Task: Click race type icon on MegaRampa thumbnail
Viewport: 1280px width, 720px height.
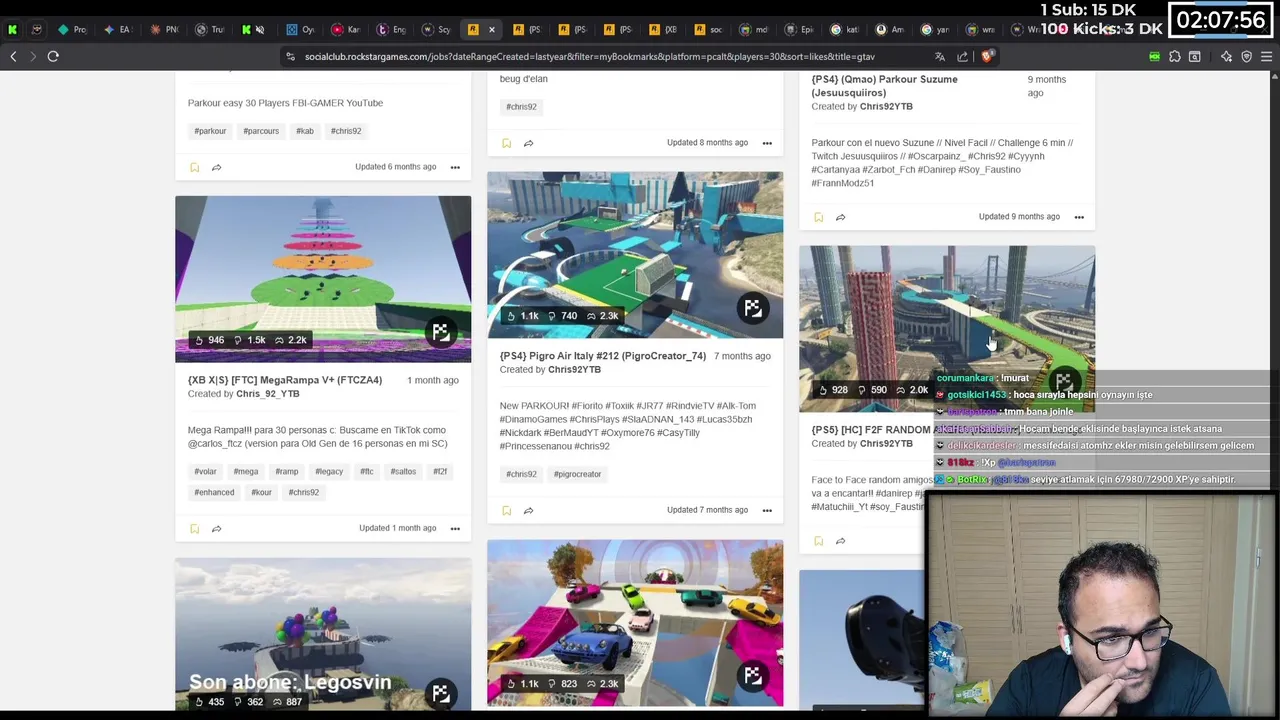Action: (441, 332)
